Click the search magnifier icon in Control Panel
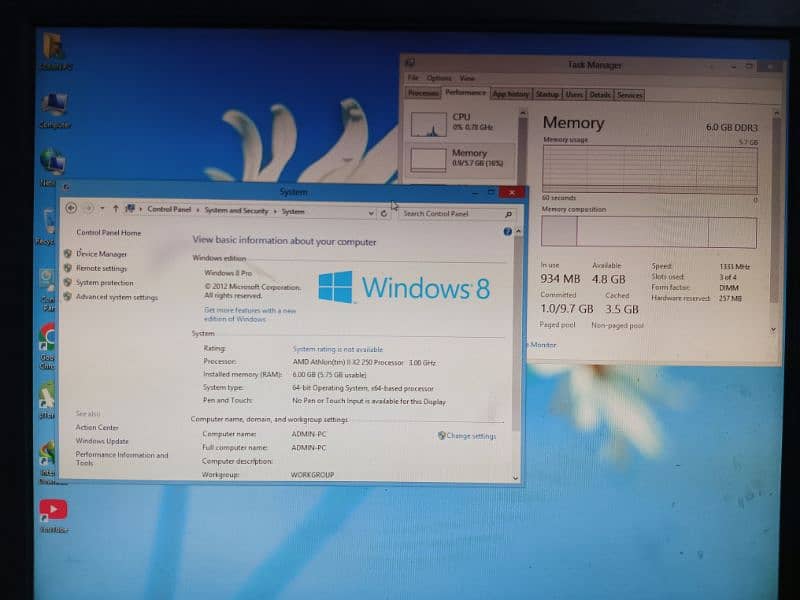This screenshot has width=800, height=600. pyautogui.click(x=508, y=214)
